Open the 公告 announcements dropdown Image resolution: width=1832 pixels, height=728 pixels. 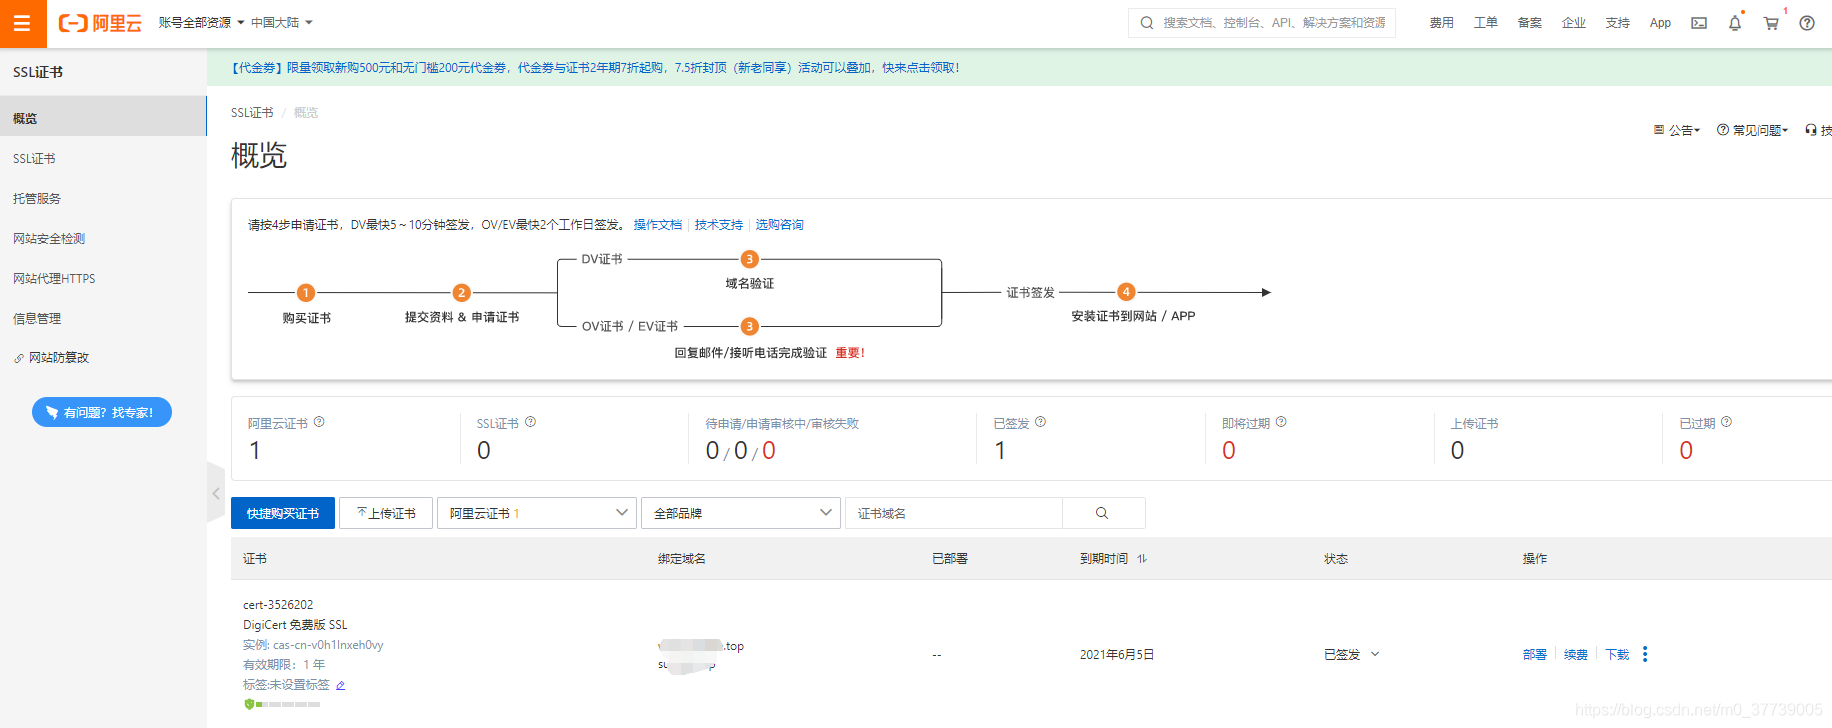pyautogui.click(x=1677, y=130)
